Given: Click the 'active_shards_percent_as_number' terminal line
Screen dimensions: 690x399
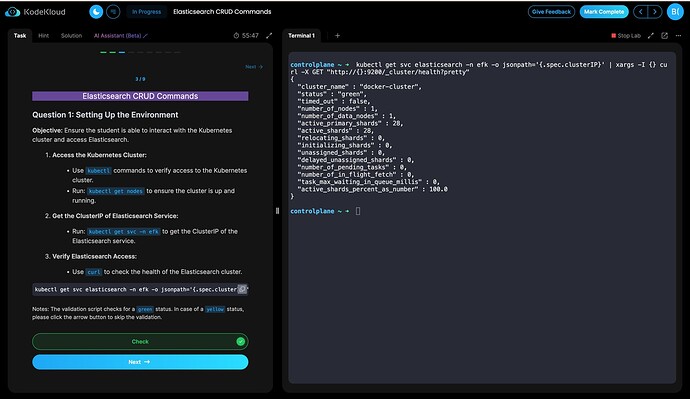Looking at the screenshot, I should click(x=372, y=189).
